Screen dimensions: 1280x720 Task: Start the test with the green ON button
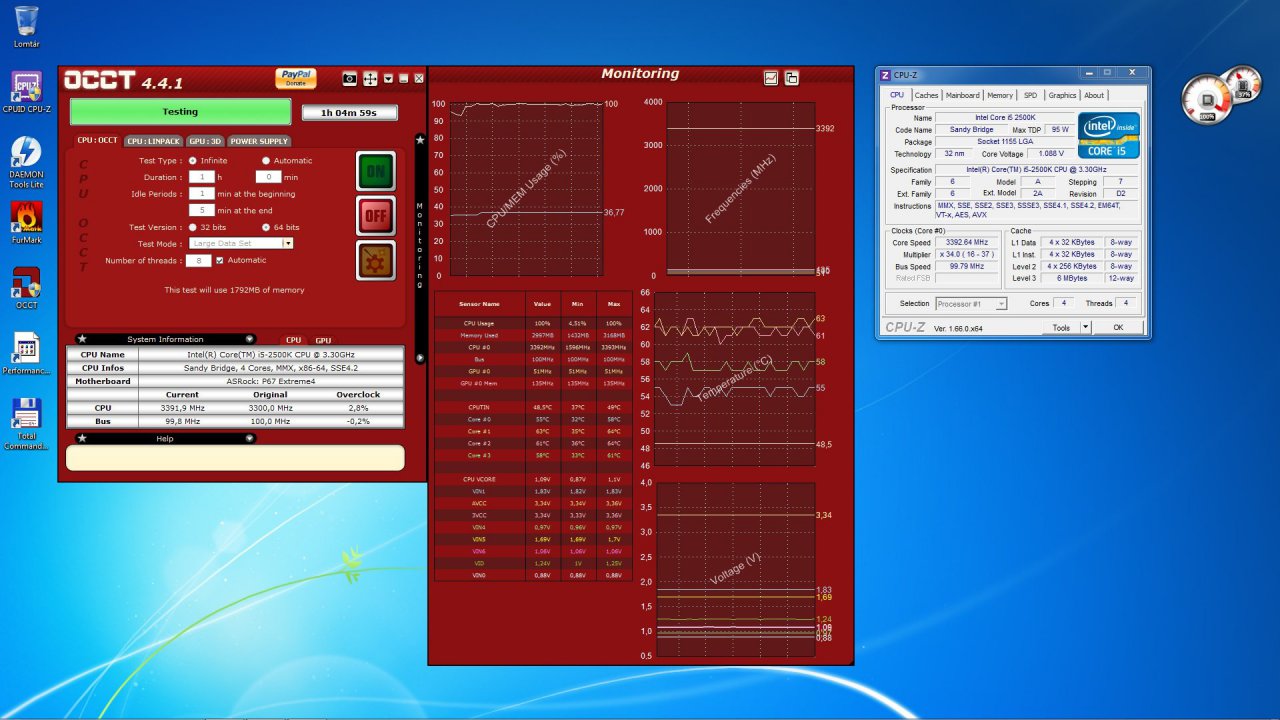coord(376,171)
